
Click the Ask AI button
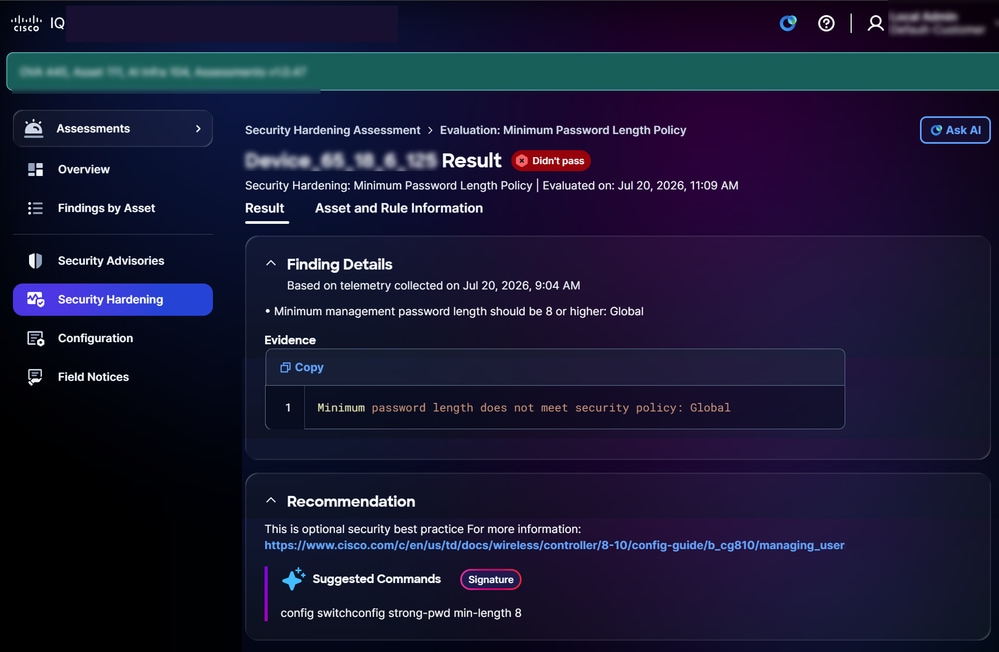point(955,130)
